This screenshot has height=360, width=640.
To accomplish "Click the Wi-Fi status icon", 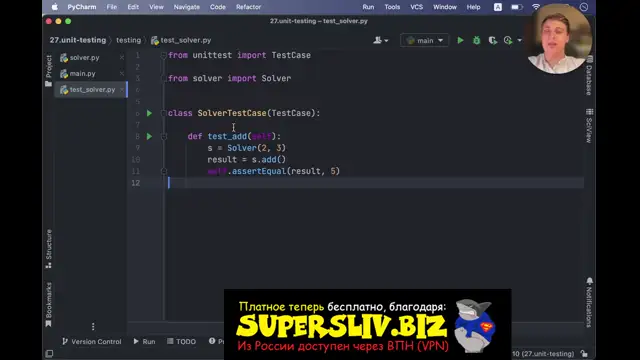I will [x=536, y=7].
